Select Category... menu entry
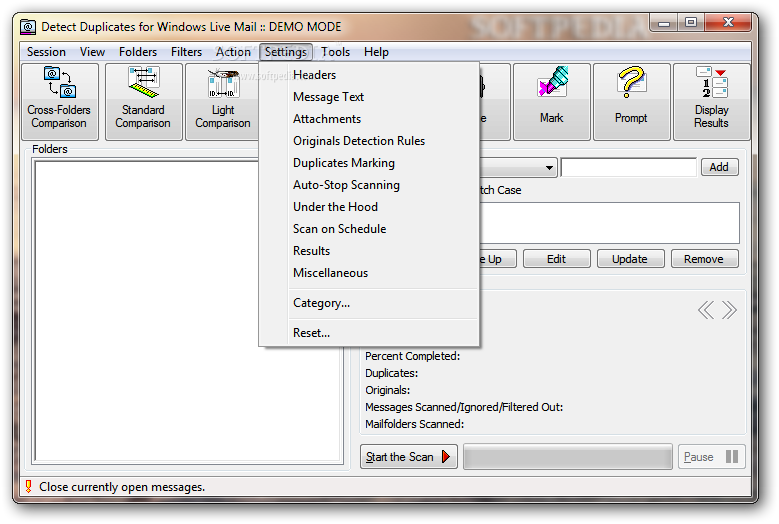The image size is (779, 524). 369,303
